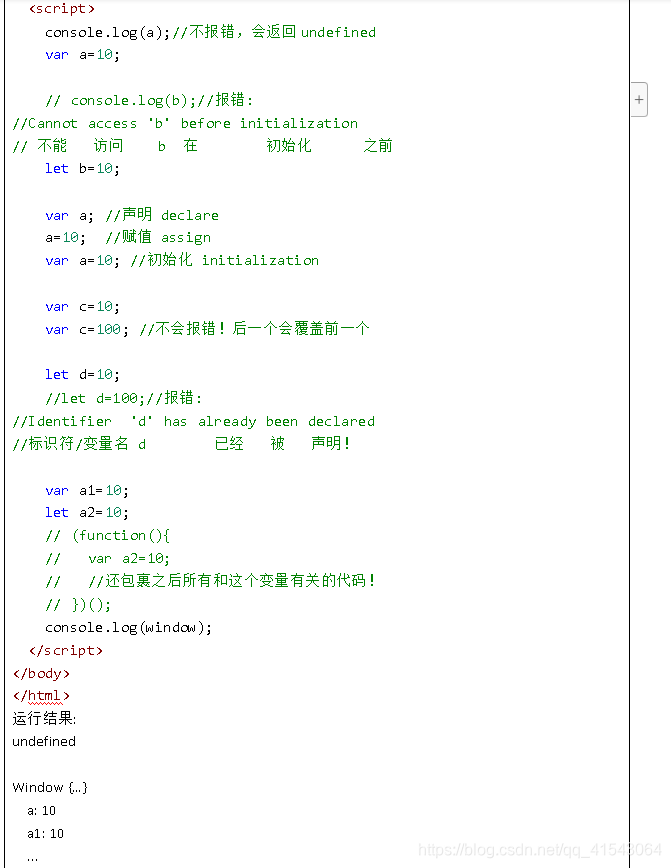Click comment "Cannot access 'b' before initialization"

tap(185, 123)
